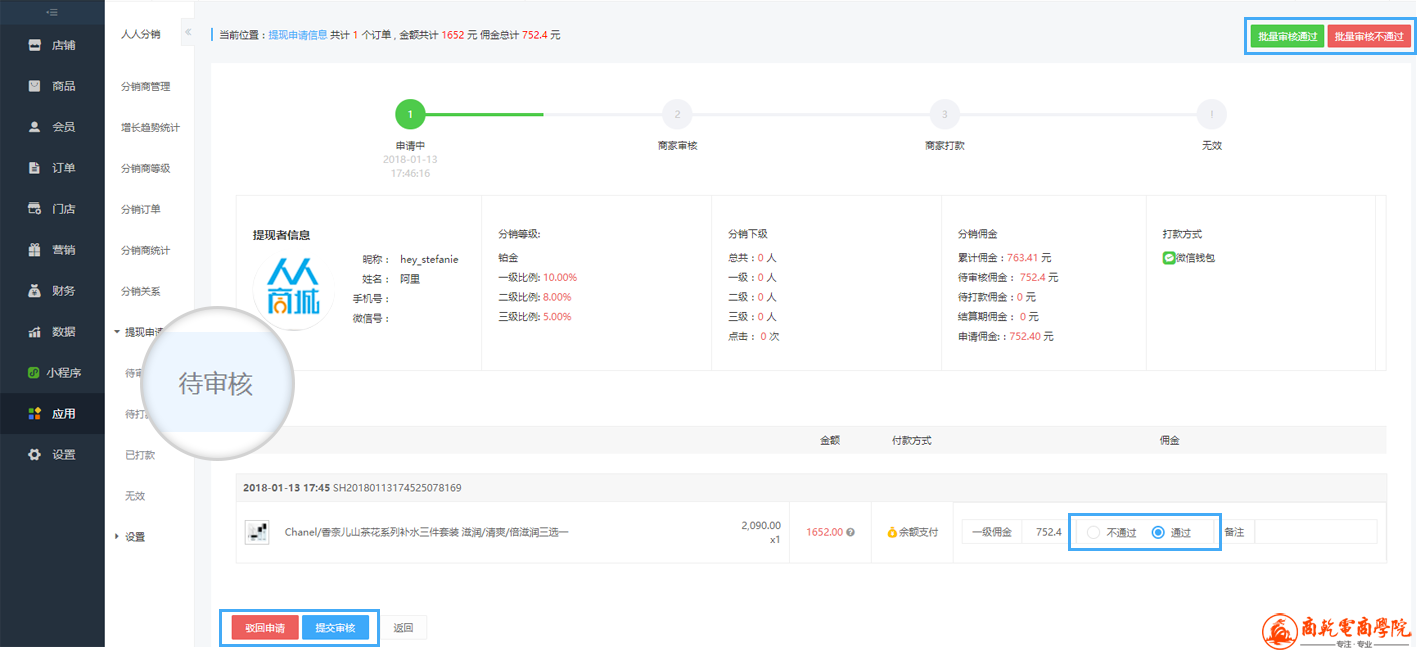The image size is (1417, 657).
Task: Expand the 设置 submenu group
Action: click(x=117, y=537)
